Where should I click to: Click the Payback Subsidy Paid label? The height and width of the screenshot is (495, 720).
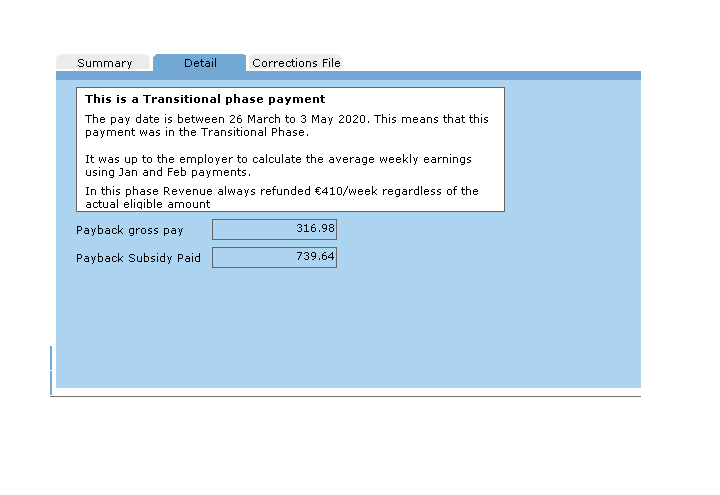pos(138,258)
